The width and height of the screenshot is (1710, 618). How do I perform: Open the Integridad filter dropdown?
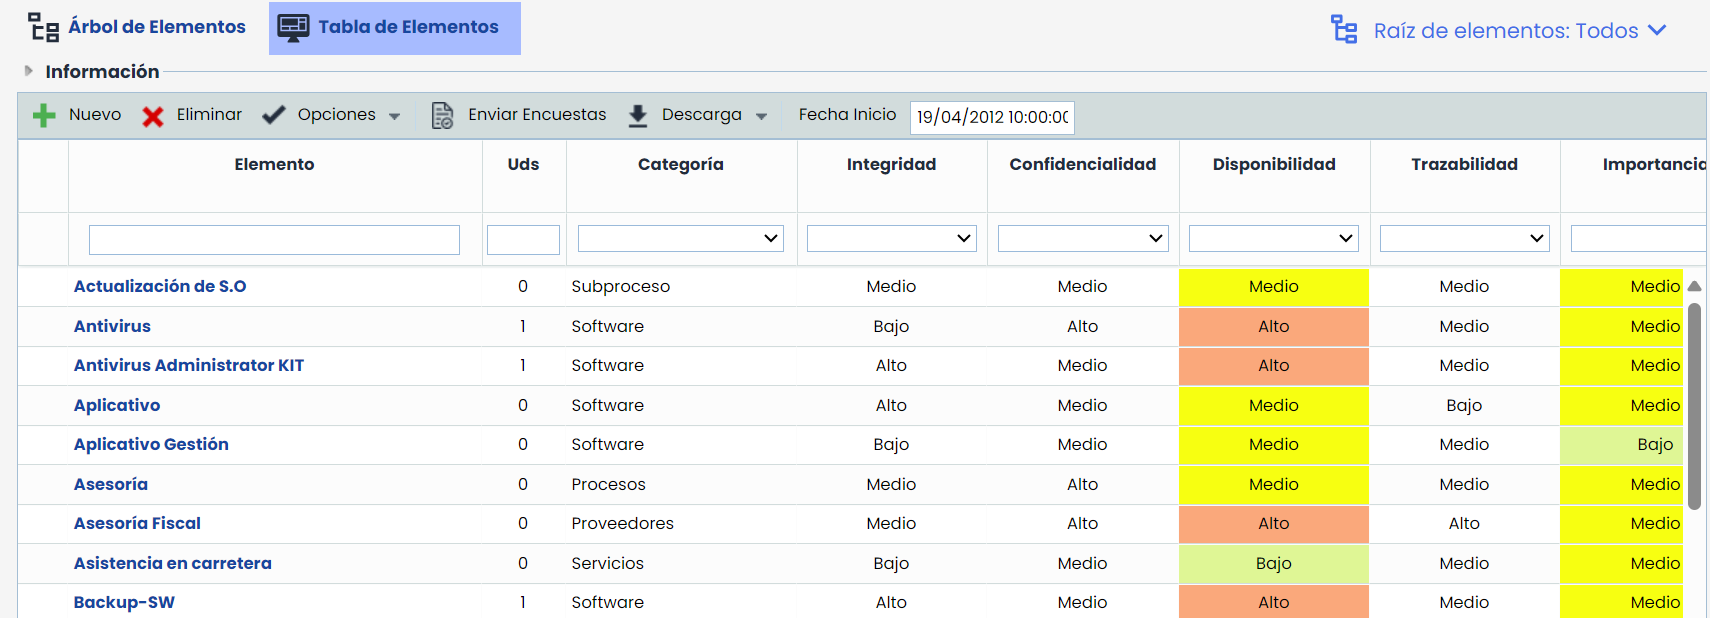tap(891, 238)
